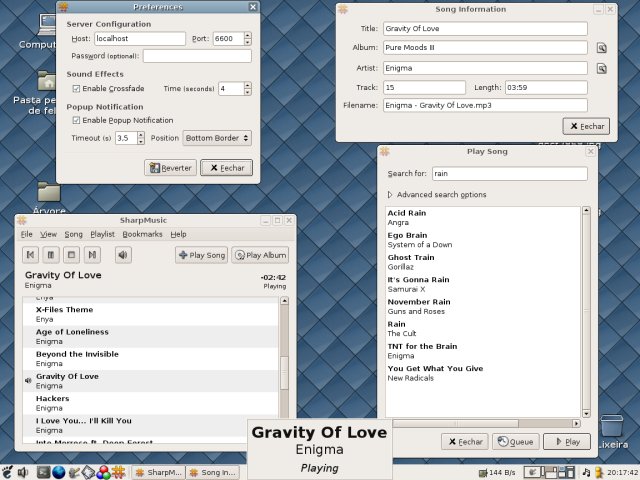The height and width of the screenshot is (480, 640).
Task: Click the previous track button in SharpMusic
Action: (31, 255)
